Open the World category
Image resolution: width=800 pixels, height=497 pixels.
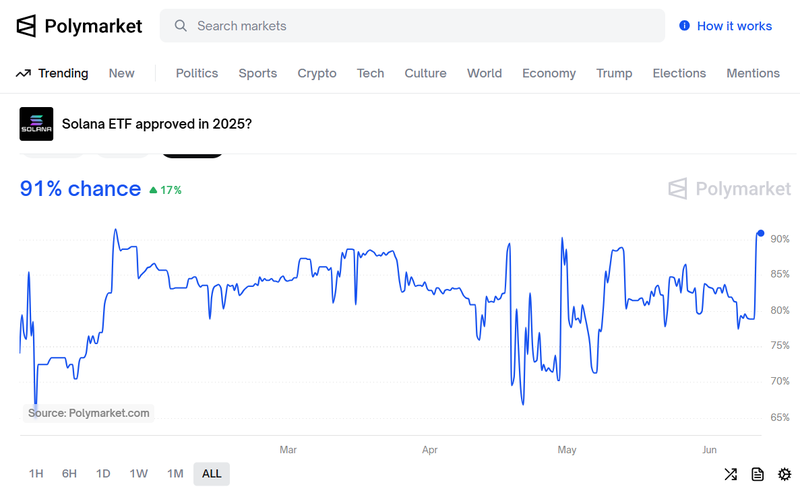(484, 73)
